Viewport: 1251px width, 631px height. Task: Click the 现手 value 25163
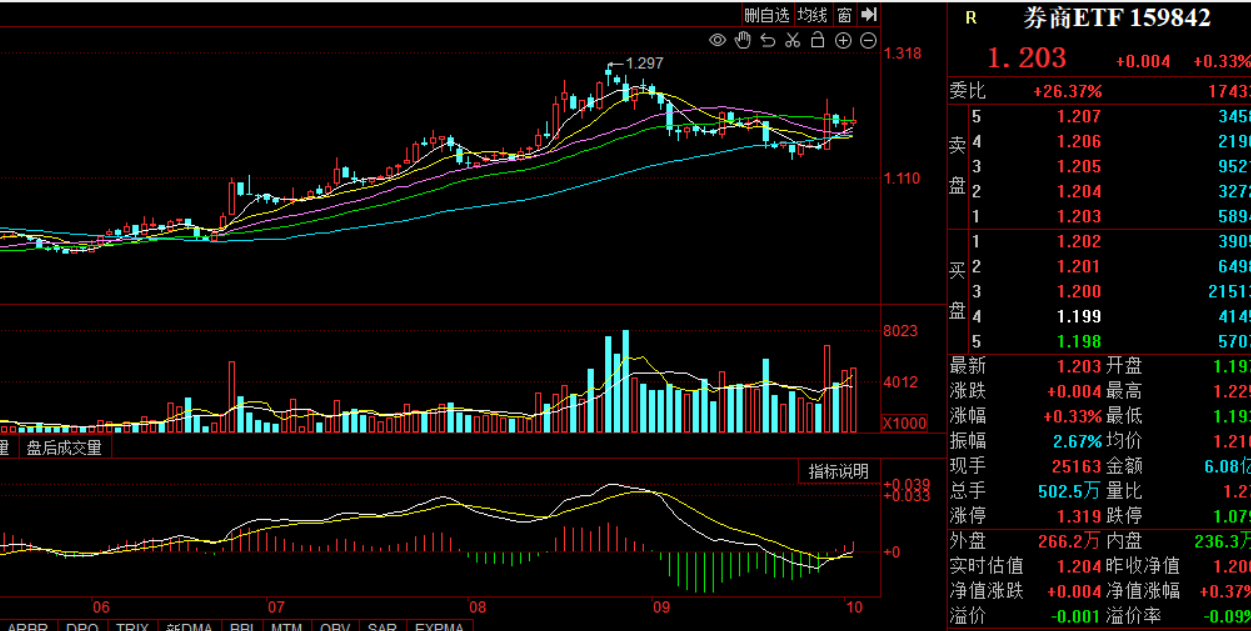point(1076,466)
